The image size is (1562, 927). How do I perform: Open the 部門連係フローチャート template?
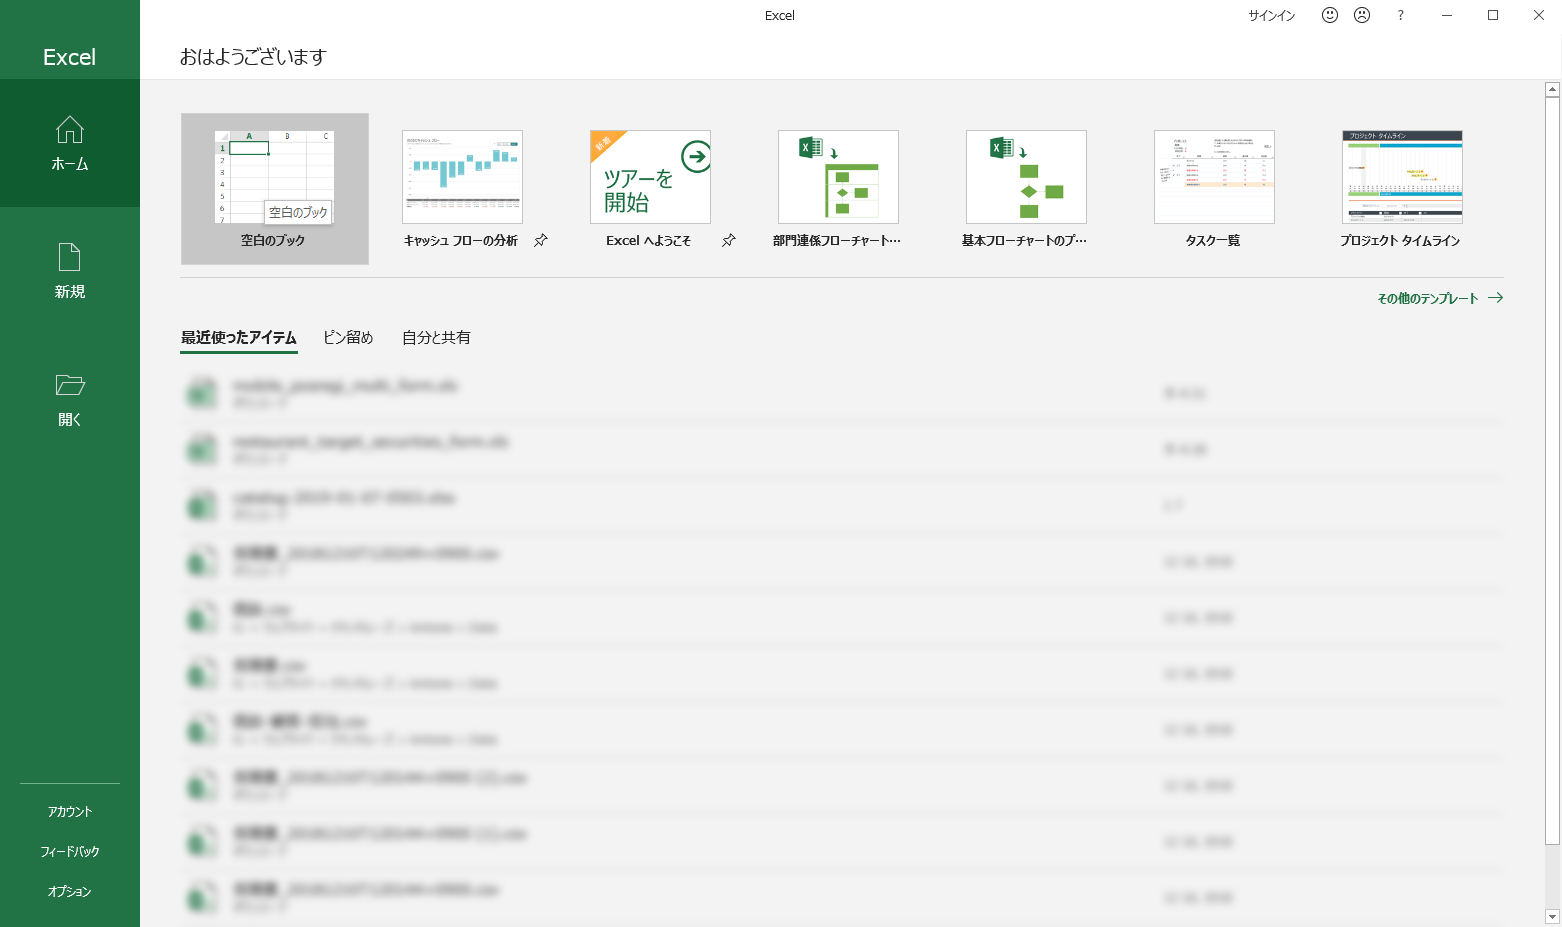point(838,177)
